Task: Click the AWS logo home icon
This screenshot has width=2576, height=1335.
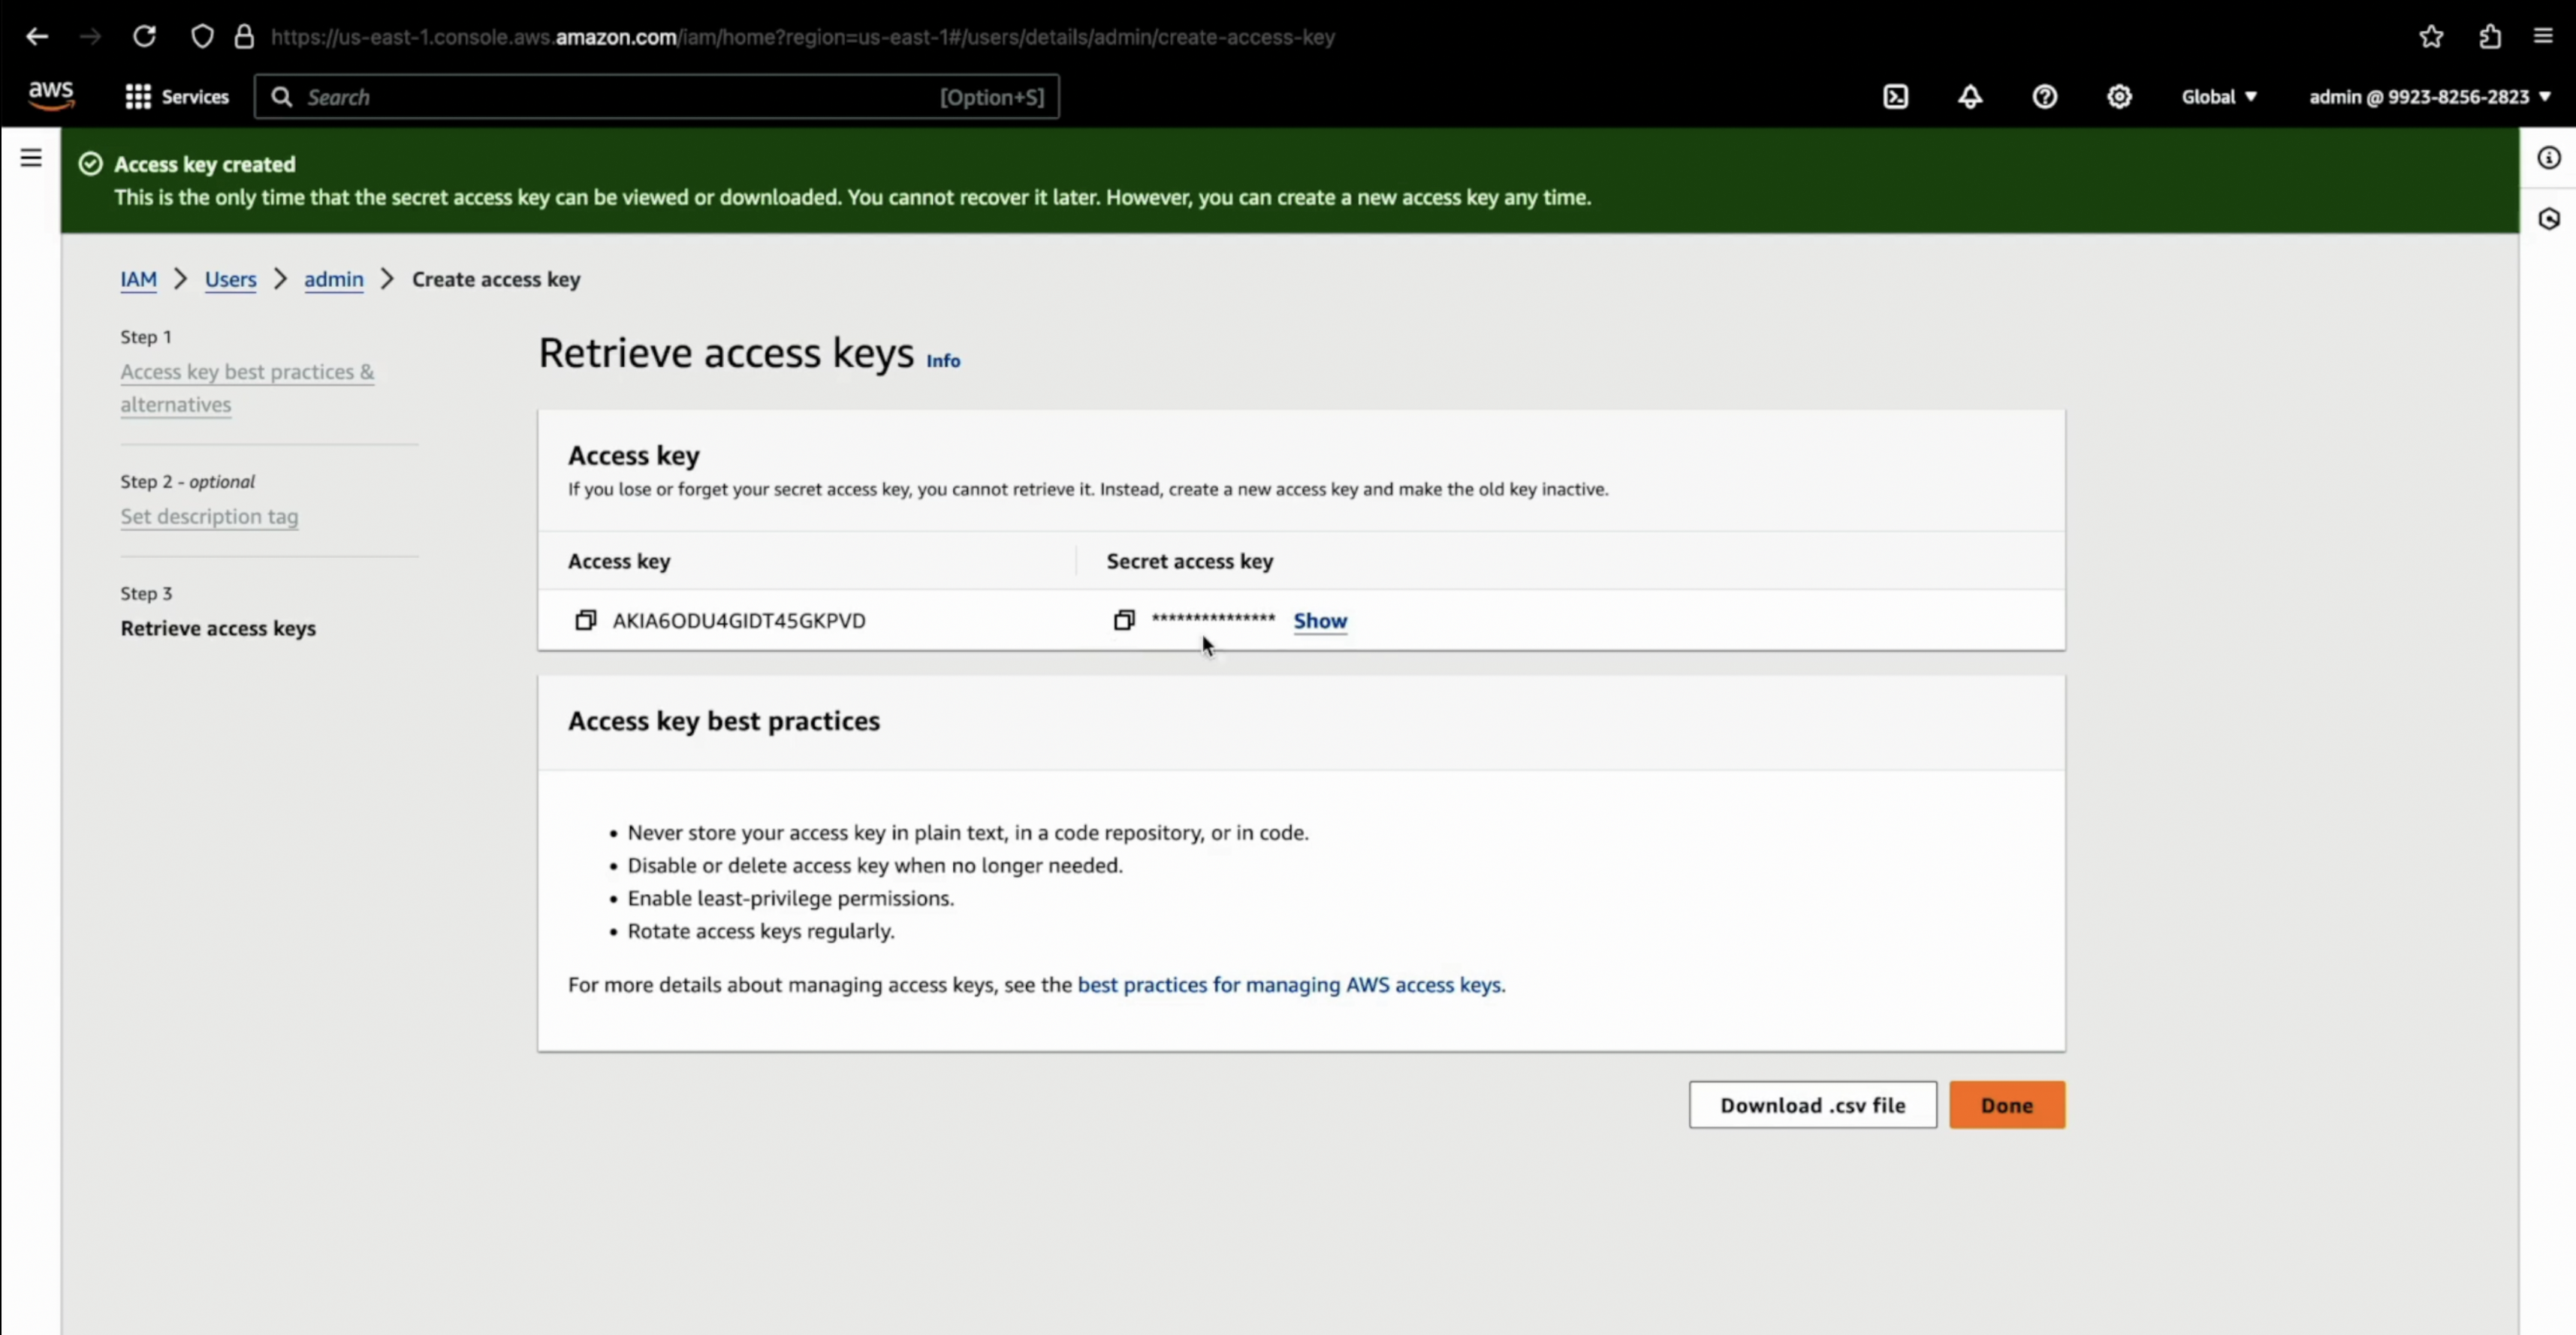Action: 51,95
